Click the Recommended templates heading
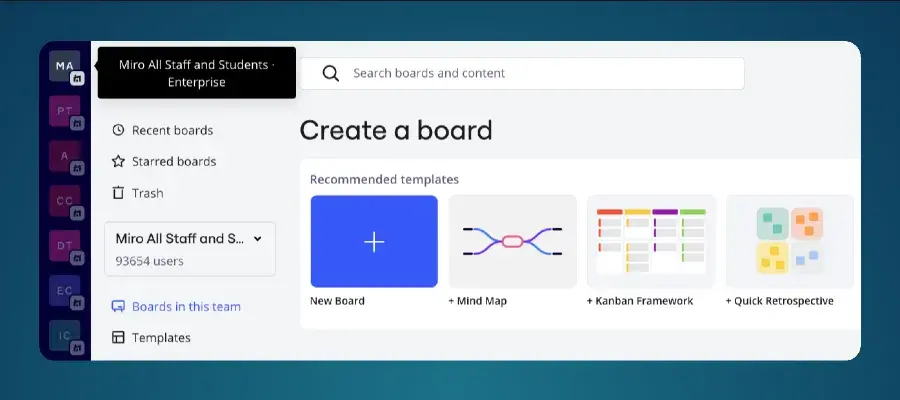 click(x=385, y=180)
